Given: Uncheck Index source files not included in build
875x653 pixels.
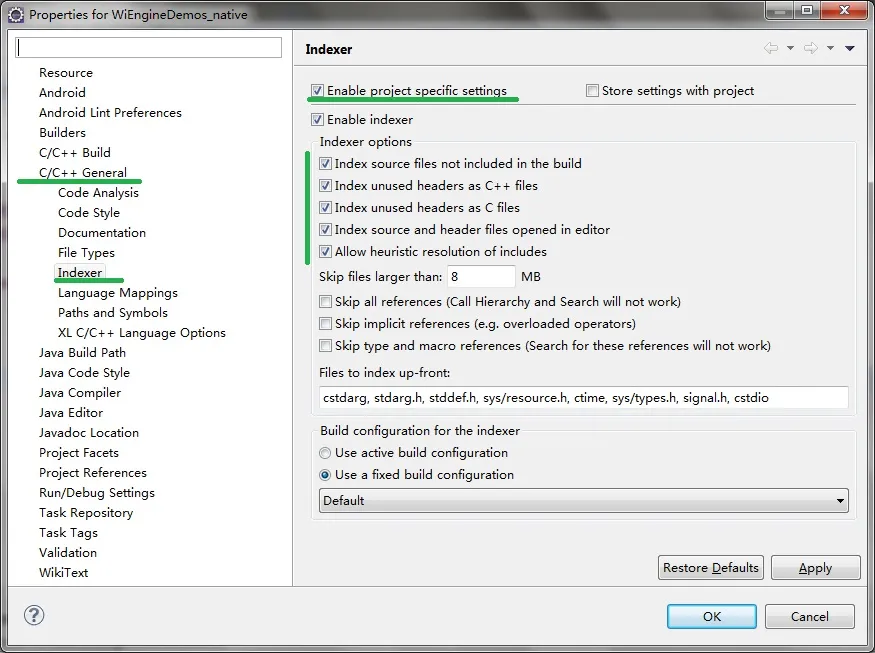Looking at the screenshot, I should pyautogui.click(x=325, y=164).
